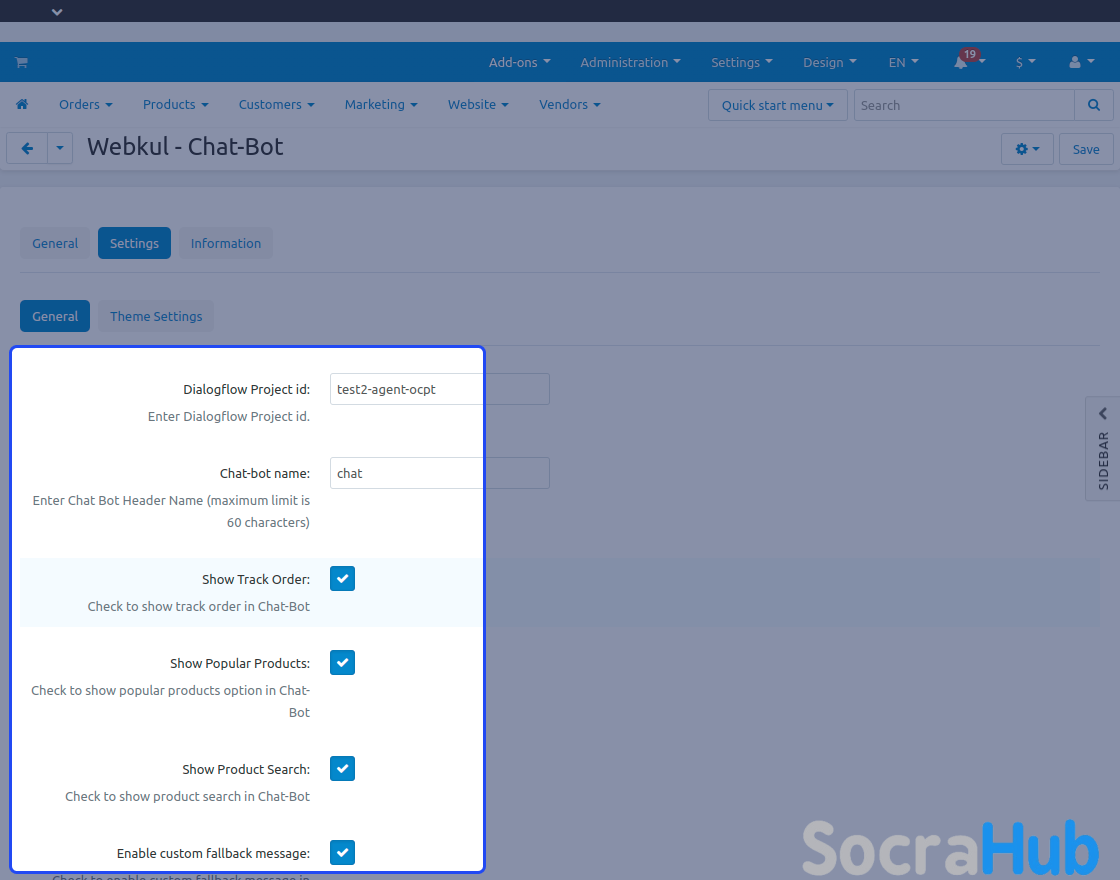This screenshot has height=880, width=1120.
Task: Open the Products menu
Action: (x=176, y=104)
